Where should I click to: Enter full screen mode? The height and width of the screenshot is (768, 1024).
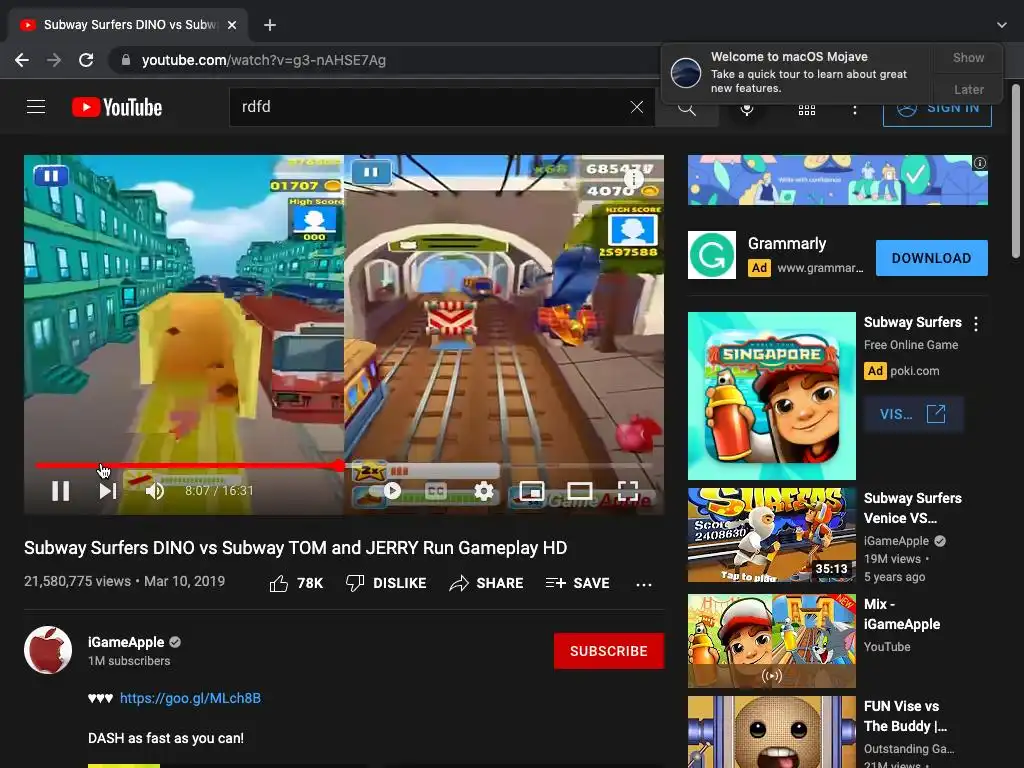click(628, 490)
